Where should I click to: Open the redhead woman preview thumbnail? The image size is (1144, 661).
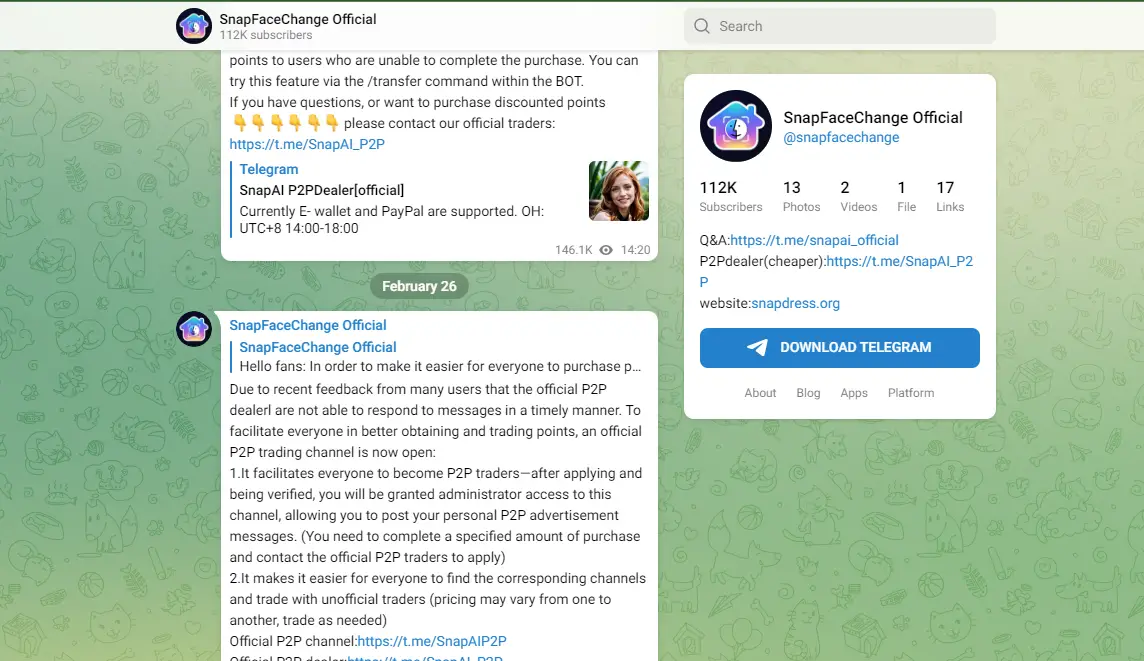click(619, 190)
